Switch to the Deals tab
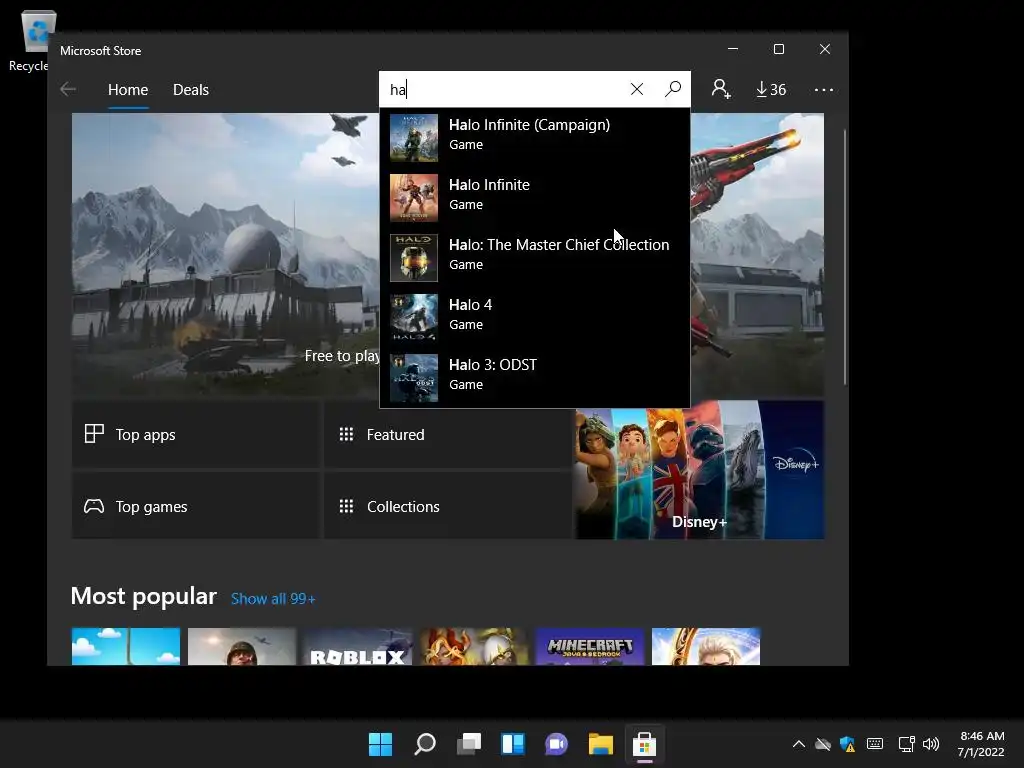The image size is (1024, 768). pos(191,89)
